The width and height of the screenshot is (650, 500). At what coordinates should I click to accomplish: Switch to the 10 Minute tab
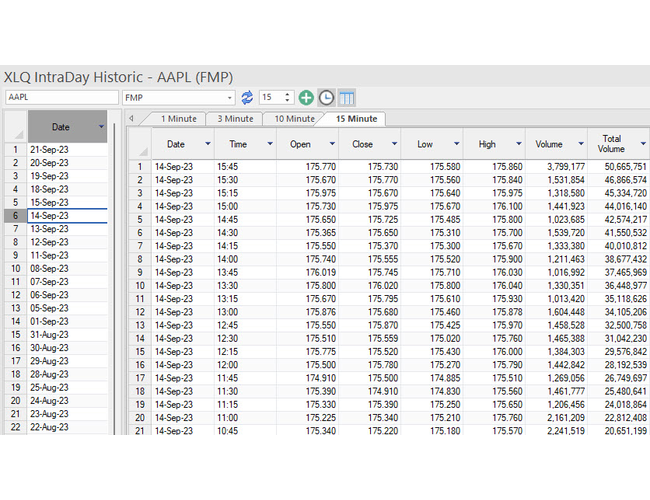pyautogui.click(x=294, y=119)
